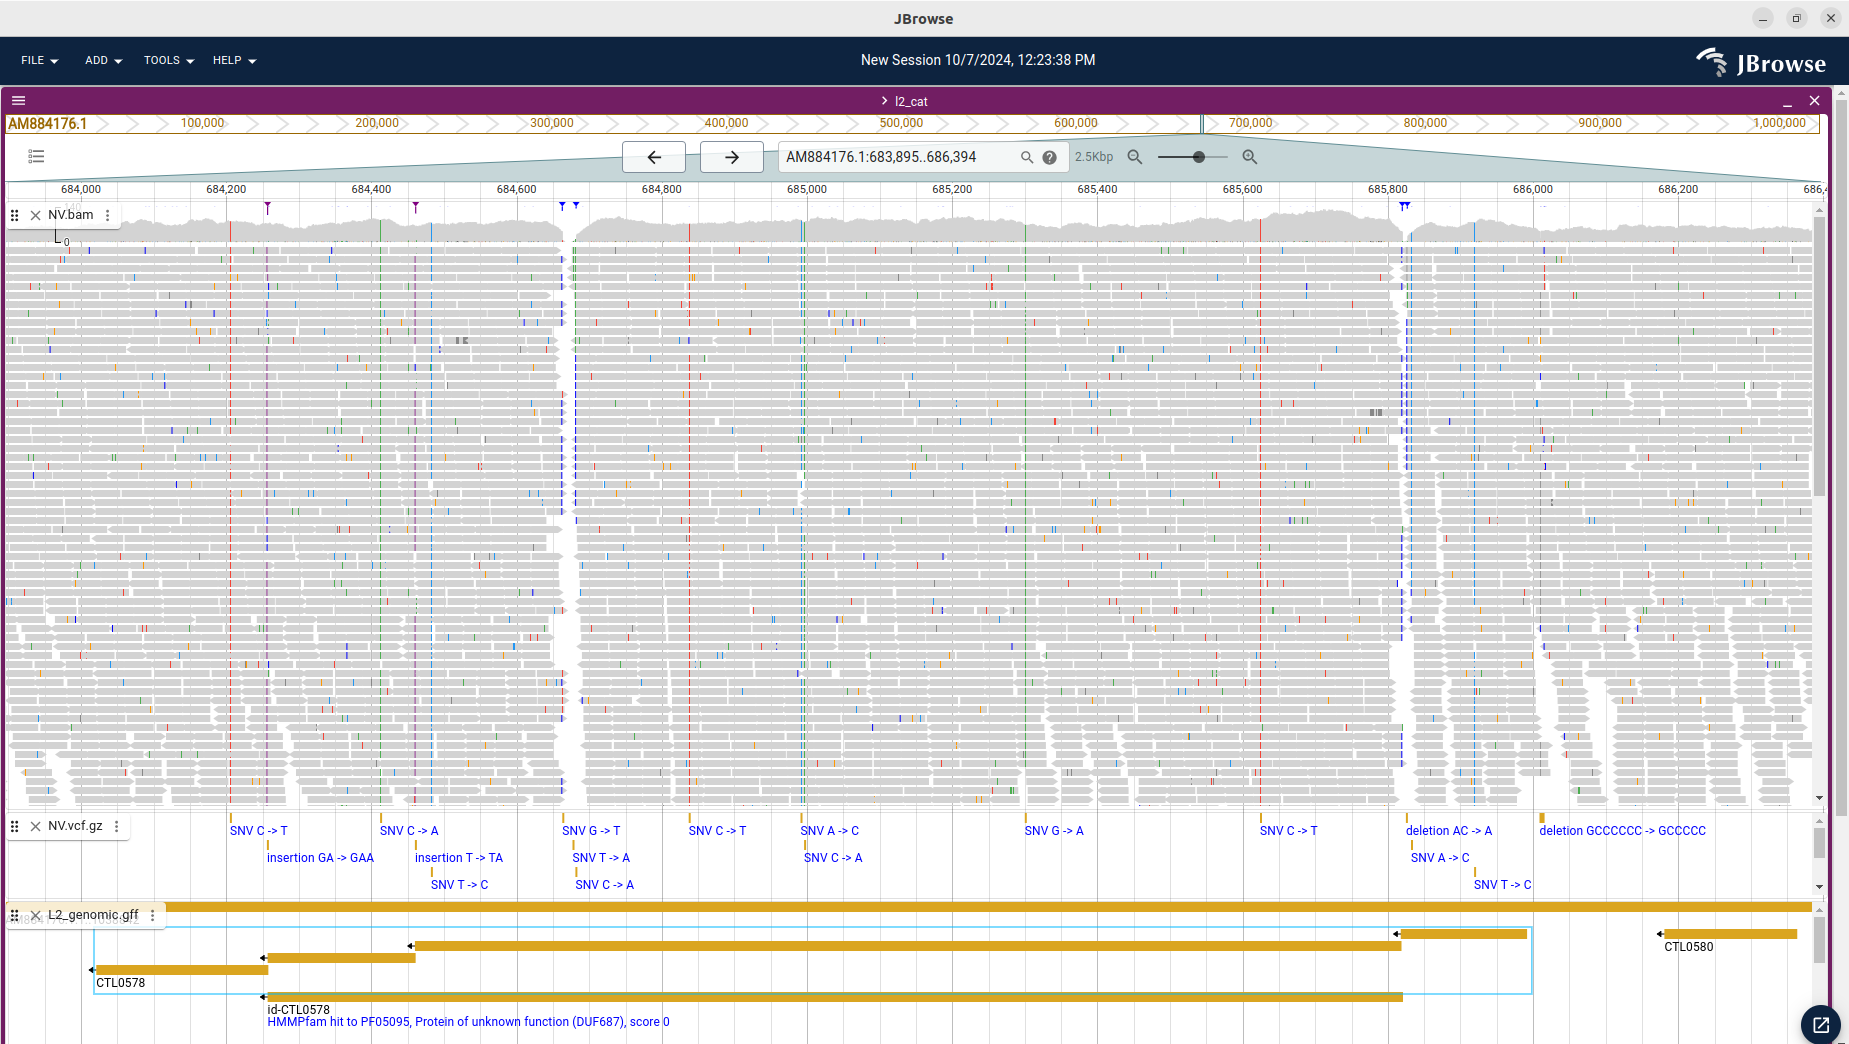Expand the l2_cat view name chevron
Viewport: 1849px width, 1044px height.
(884, 101)
